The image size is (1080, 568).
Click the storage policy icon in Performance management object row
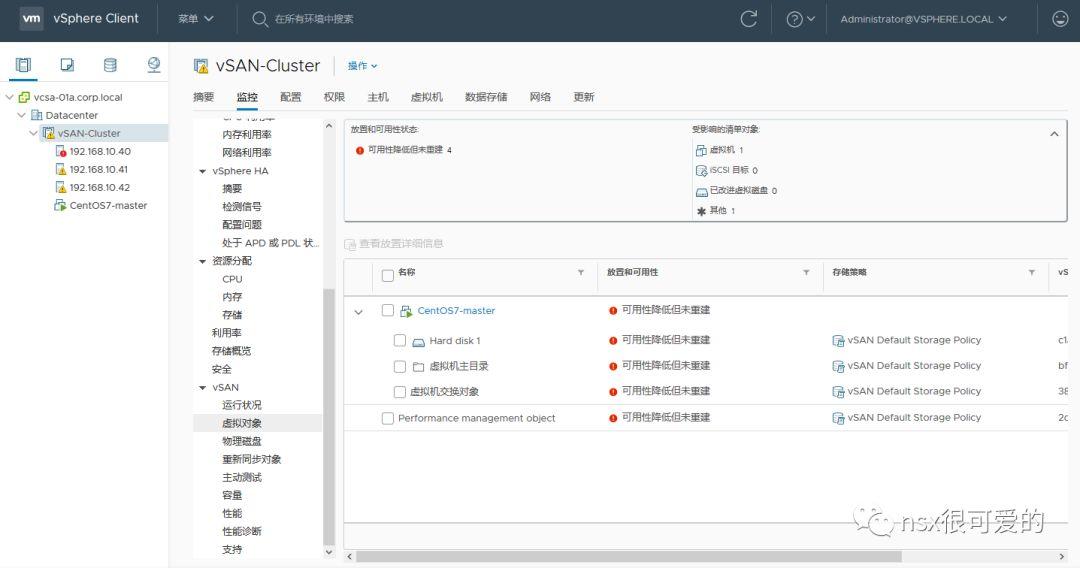point(838,418)
